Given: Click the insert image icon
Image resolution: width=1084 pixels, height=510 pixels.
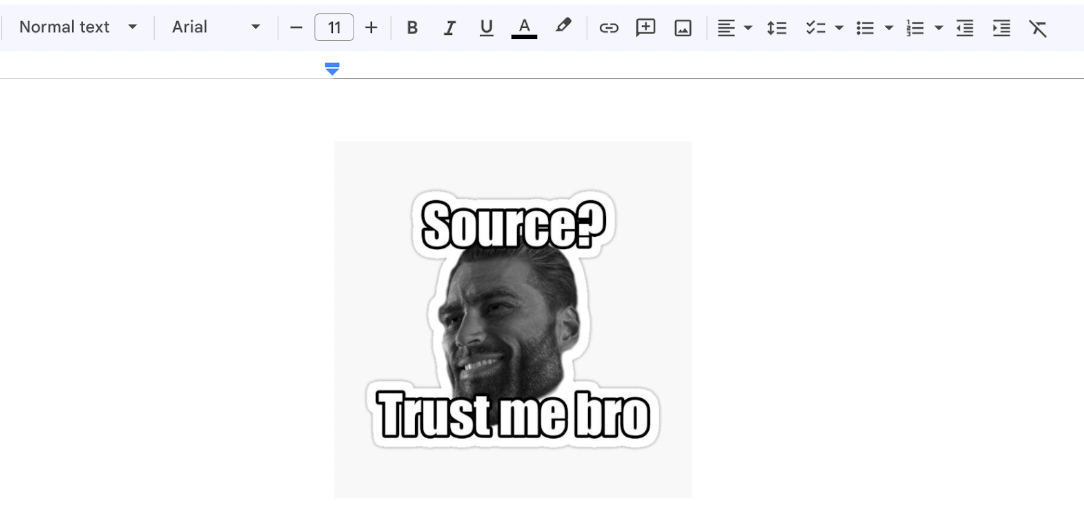Looking at the screenshot, I should pos(683,28).
